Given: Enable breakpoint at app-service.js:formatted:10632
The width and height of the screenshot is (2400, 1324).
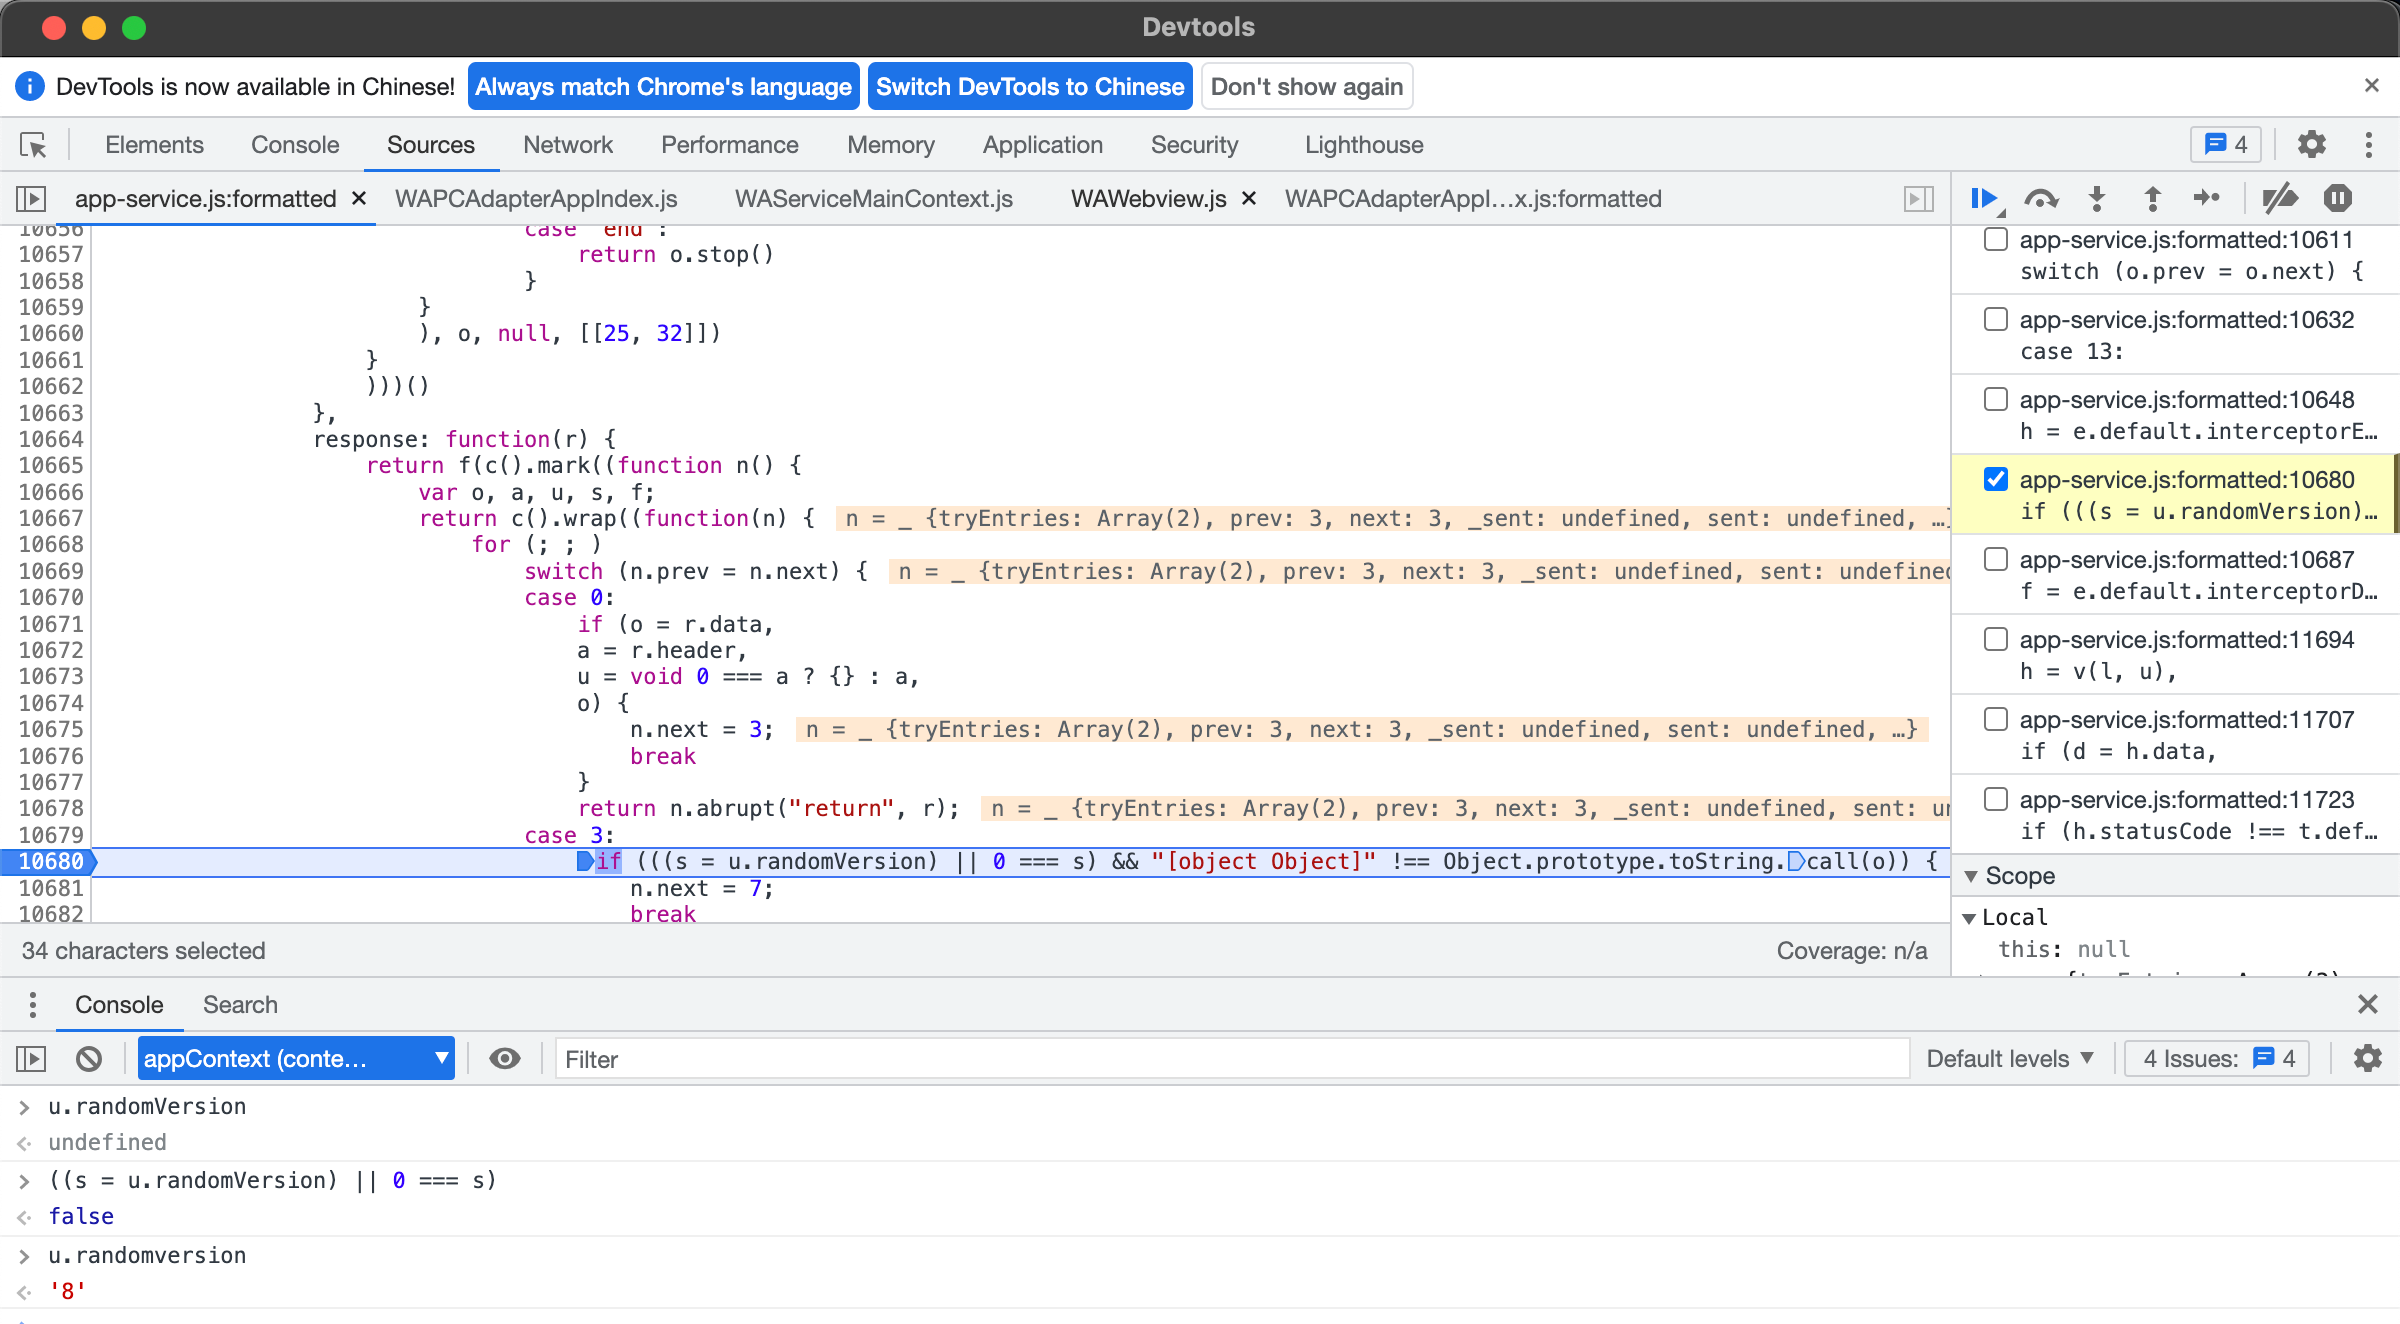Looking at the screenshot, I should pos(1996,320).
